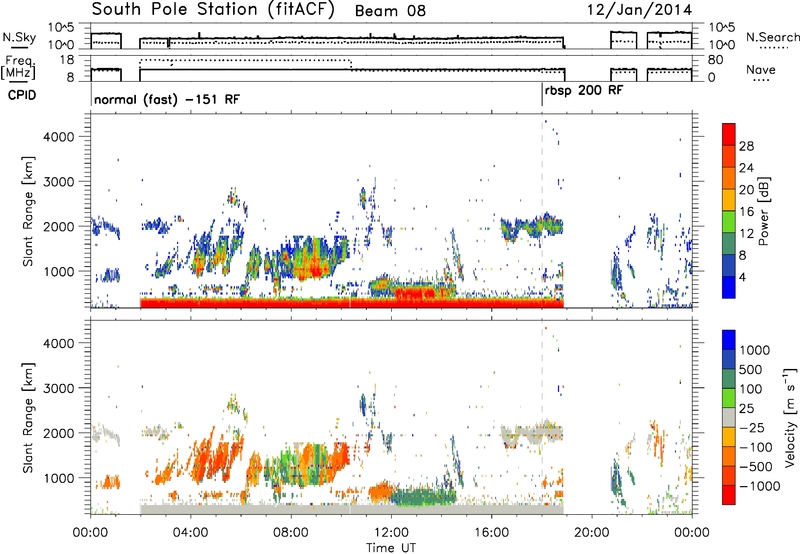Click the 'South Pole Station (fitACF)' title
This screenshot has width=800, height=554.
[213, 10]
